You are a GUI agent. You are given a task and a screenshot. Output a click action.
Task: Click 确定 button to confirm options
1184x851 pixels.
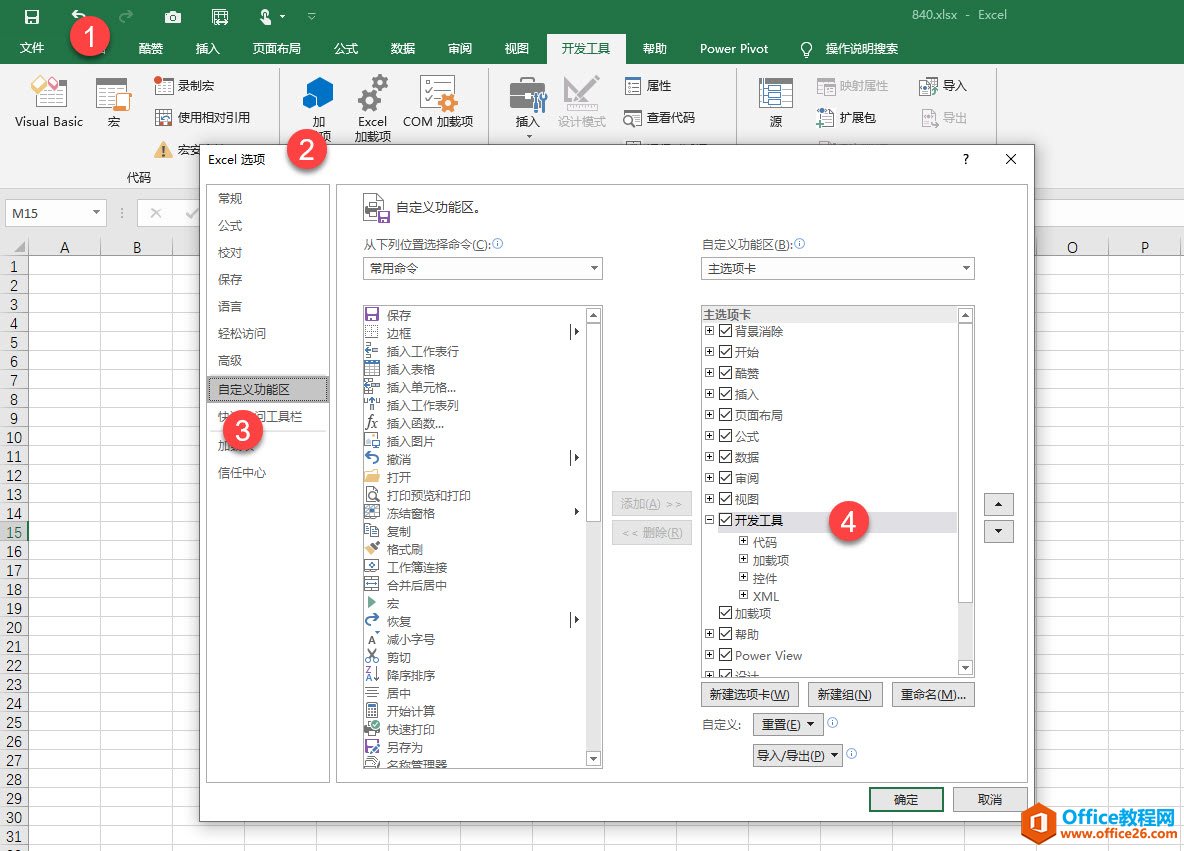click(x=906, y=800)
